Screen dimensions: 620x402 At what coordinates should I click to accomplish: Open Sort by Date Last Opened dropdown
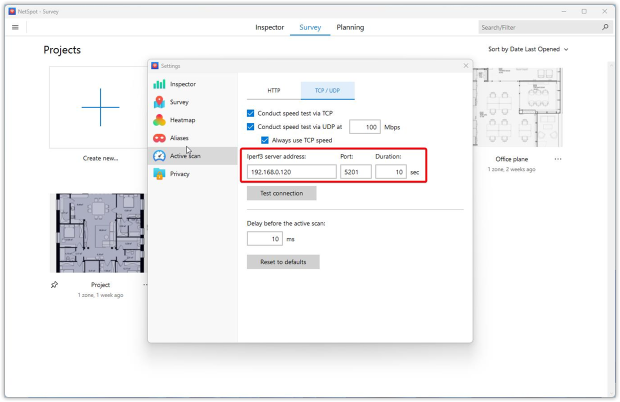pos(528,49)
